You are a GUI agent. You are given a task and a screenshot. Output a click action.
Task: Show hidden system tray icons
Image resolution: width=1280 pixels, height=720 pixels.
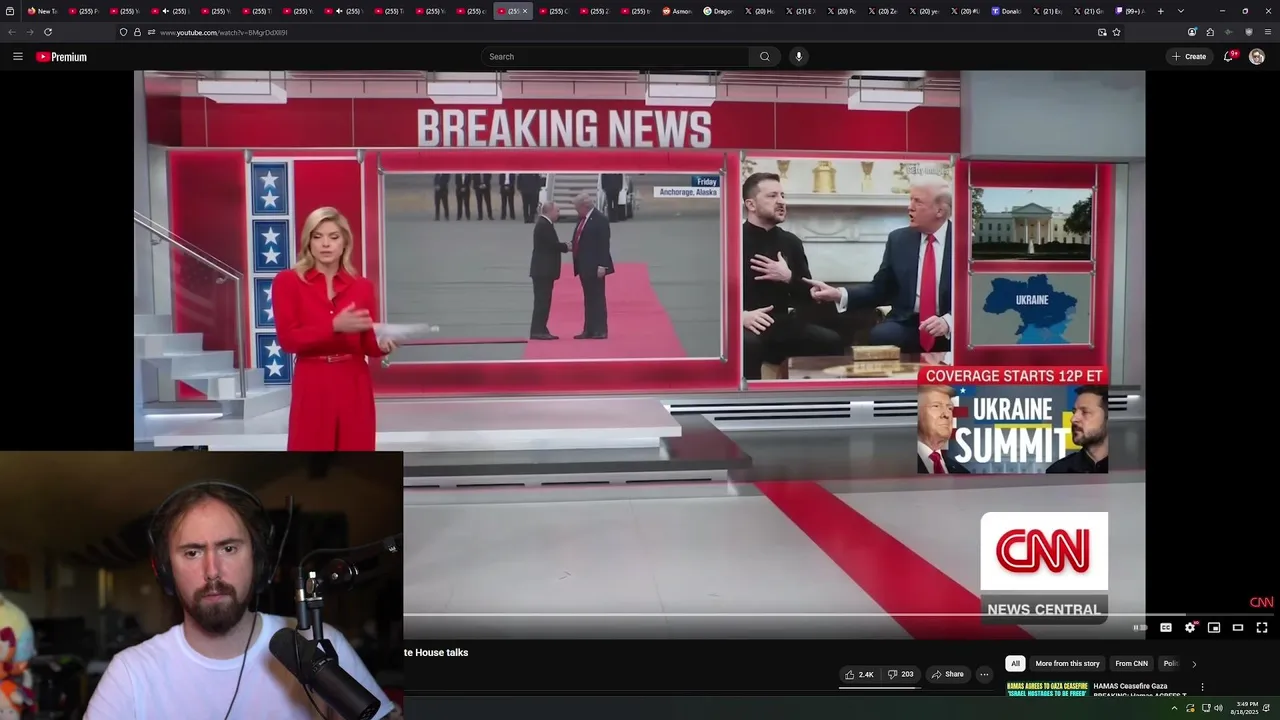tap(1174, 708)
